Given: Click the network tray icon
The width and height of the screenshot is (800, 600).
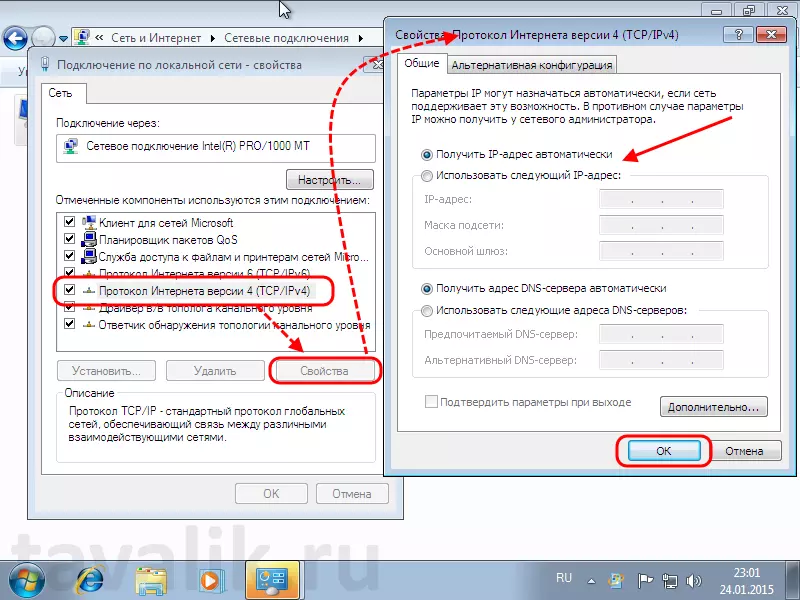Looking at the screenshot, I should coord(669,581).
